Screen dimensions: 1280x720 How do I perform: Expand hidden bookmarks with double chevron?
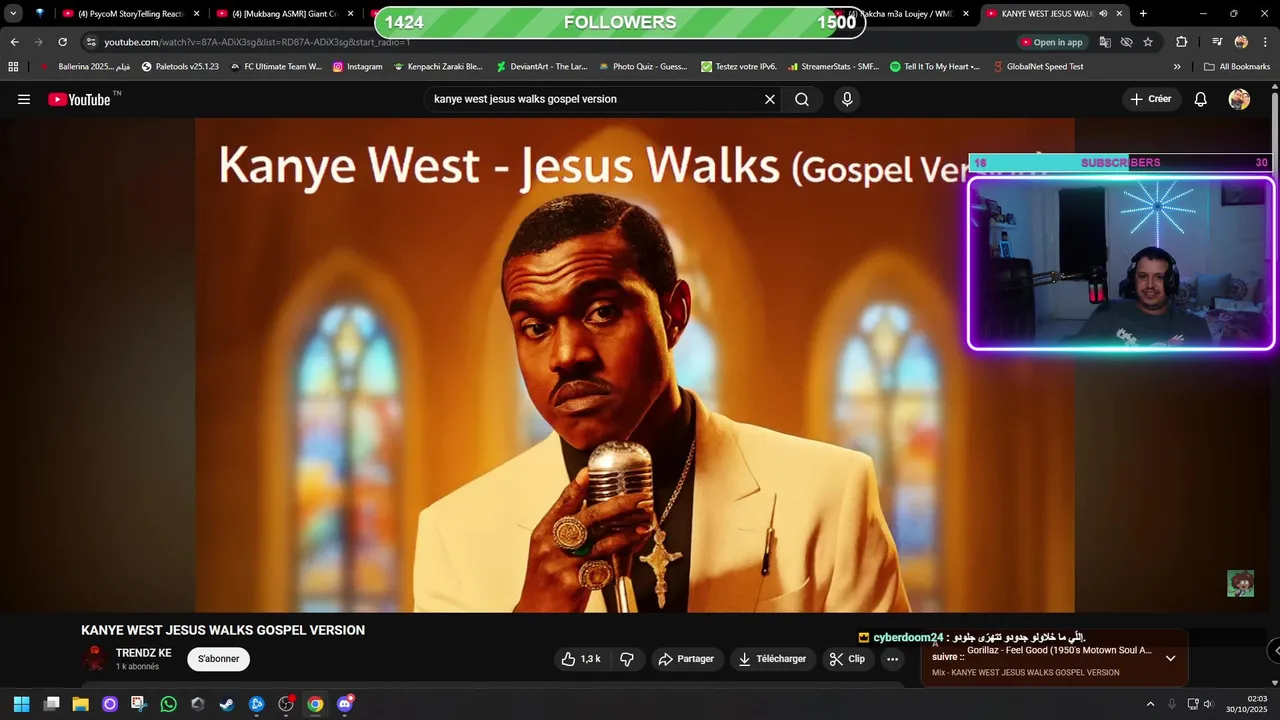click(x=1177, y=67)
